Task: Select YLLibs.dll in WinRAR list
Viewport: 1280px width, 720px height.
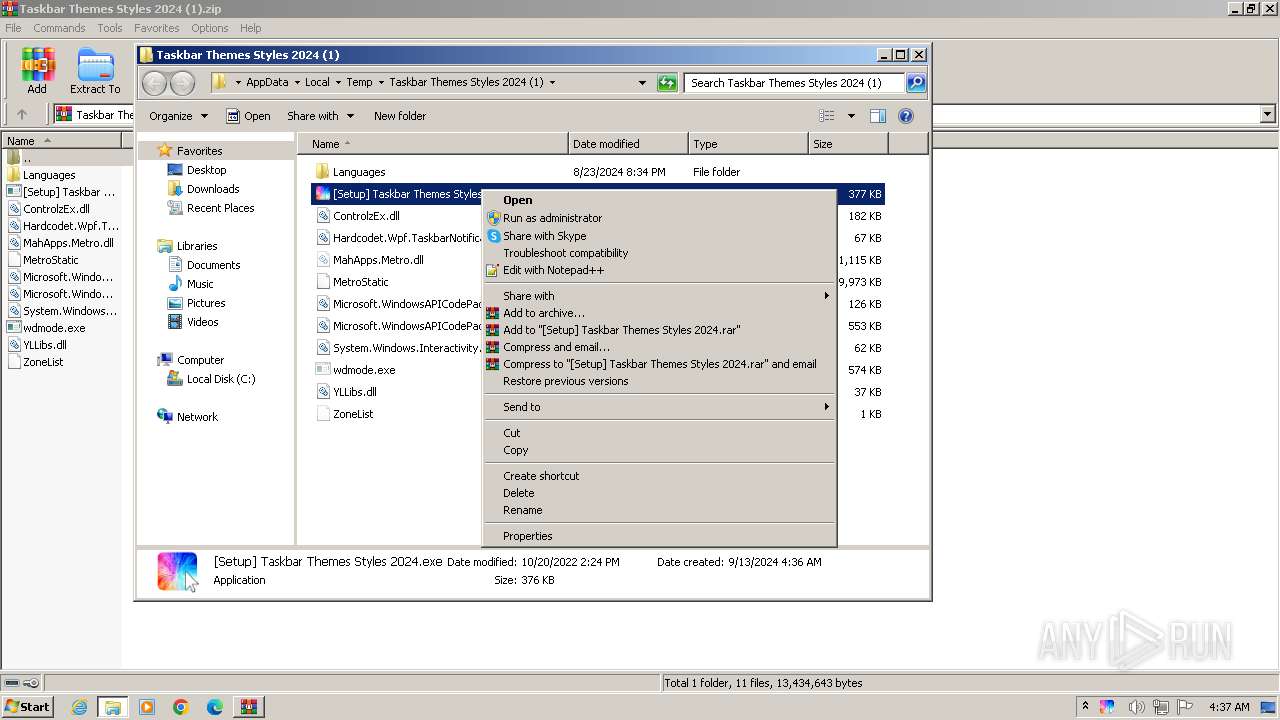Action: tap(45, 345)
